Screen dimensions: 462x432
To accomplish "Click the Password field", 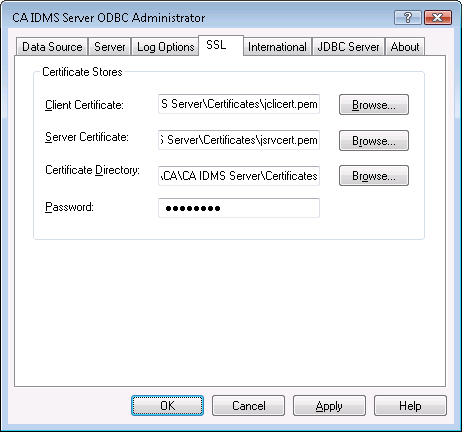I will (239, 208).
